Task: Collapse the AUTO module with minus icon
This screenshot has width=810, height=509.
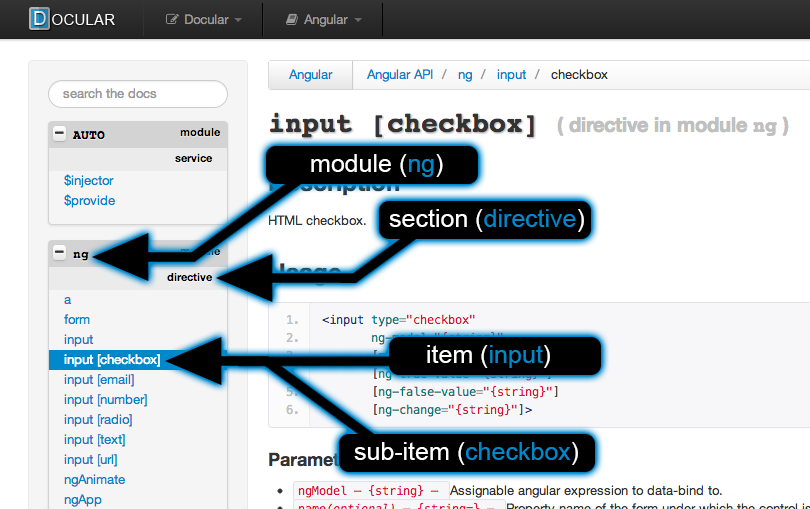Action: pyautogui.click(x=59, y=134)
